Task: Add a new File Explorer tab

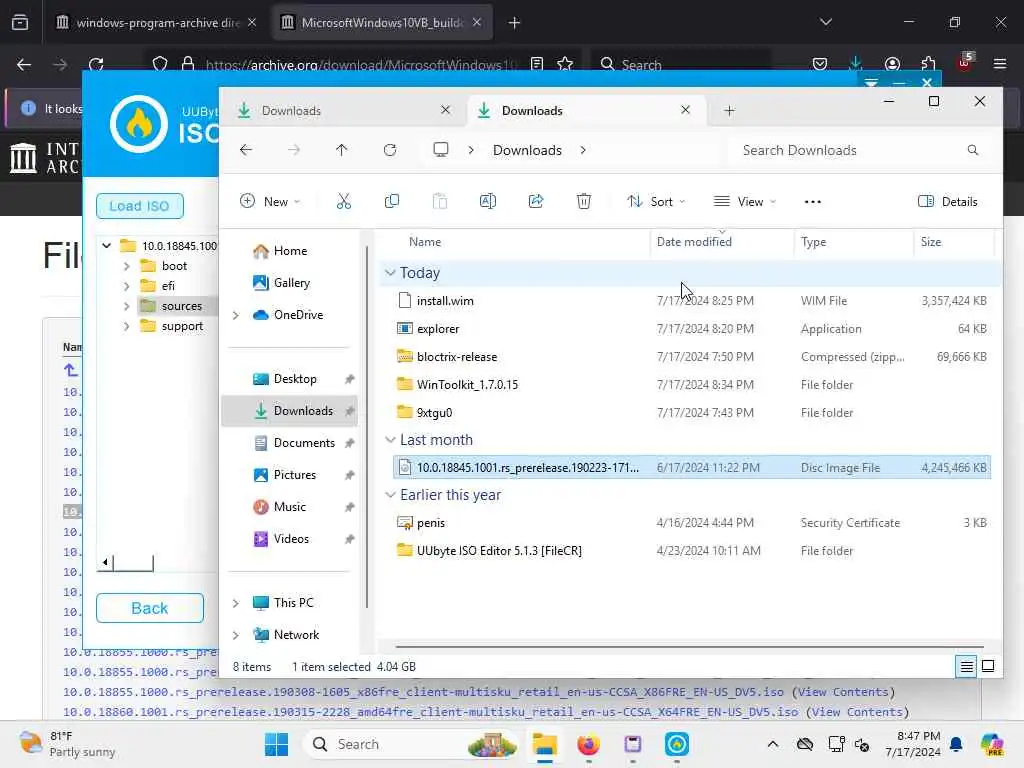Action: (x=729, y=111)
